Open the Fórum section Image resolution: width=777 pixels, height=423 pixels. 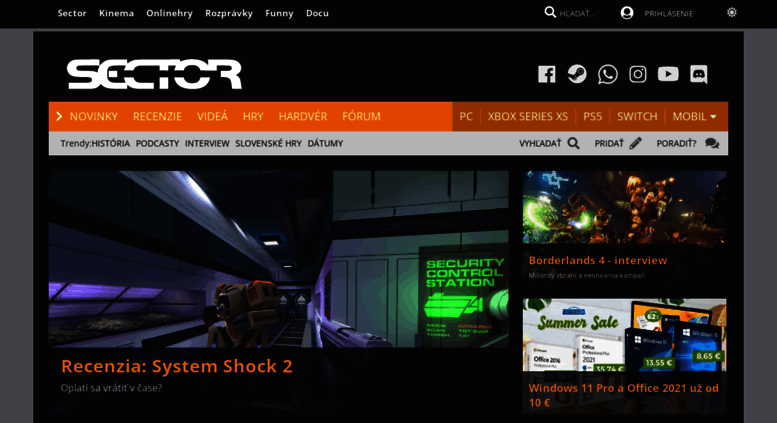tap(361, 116)
